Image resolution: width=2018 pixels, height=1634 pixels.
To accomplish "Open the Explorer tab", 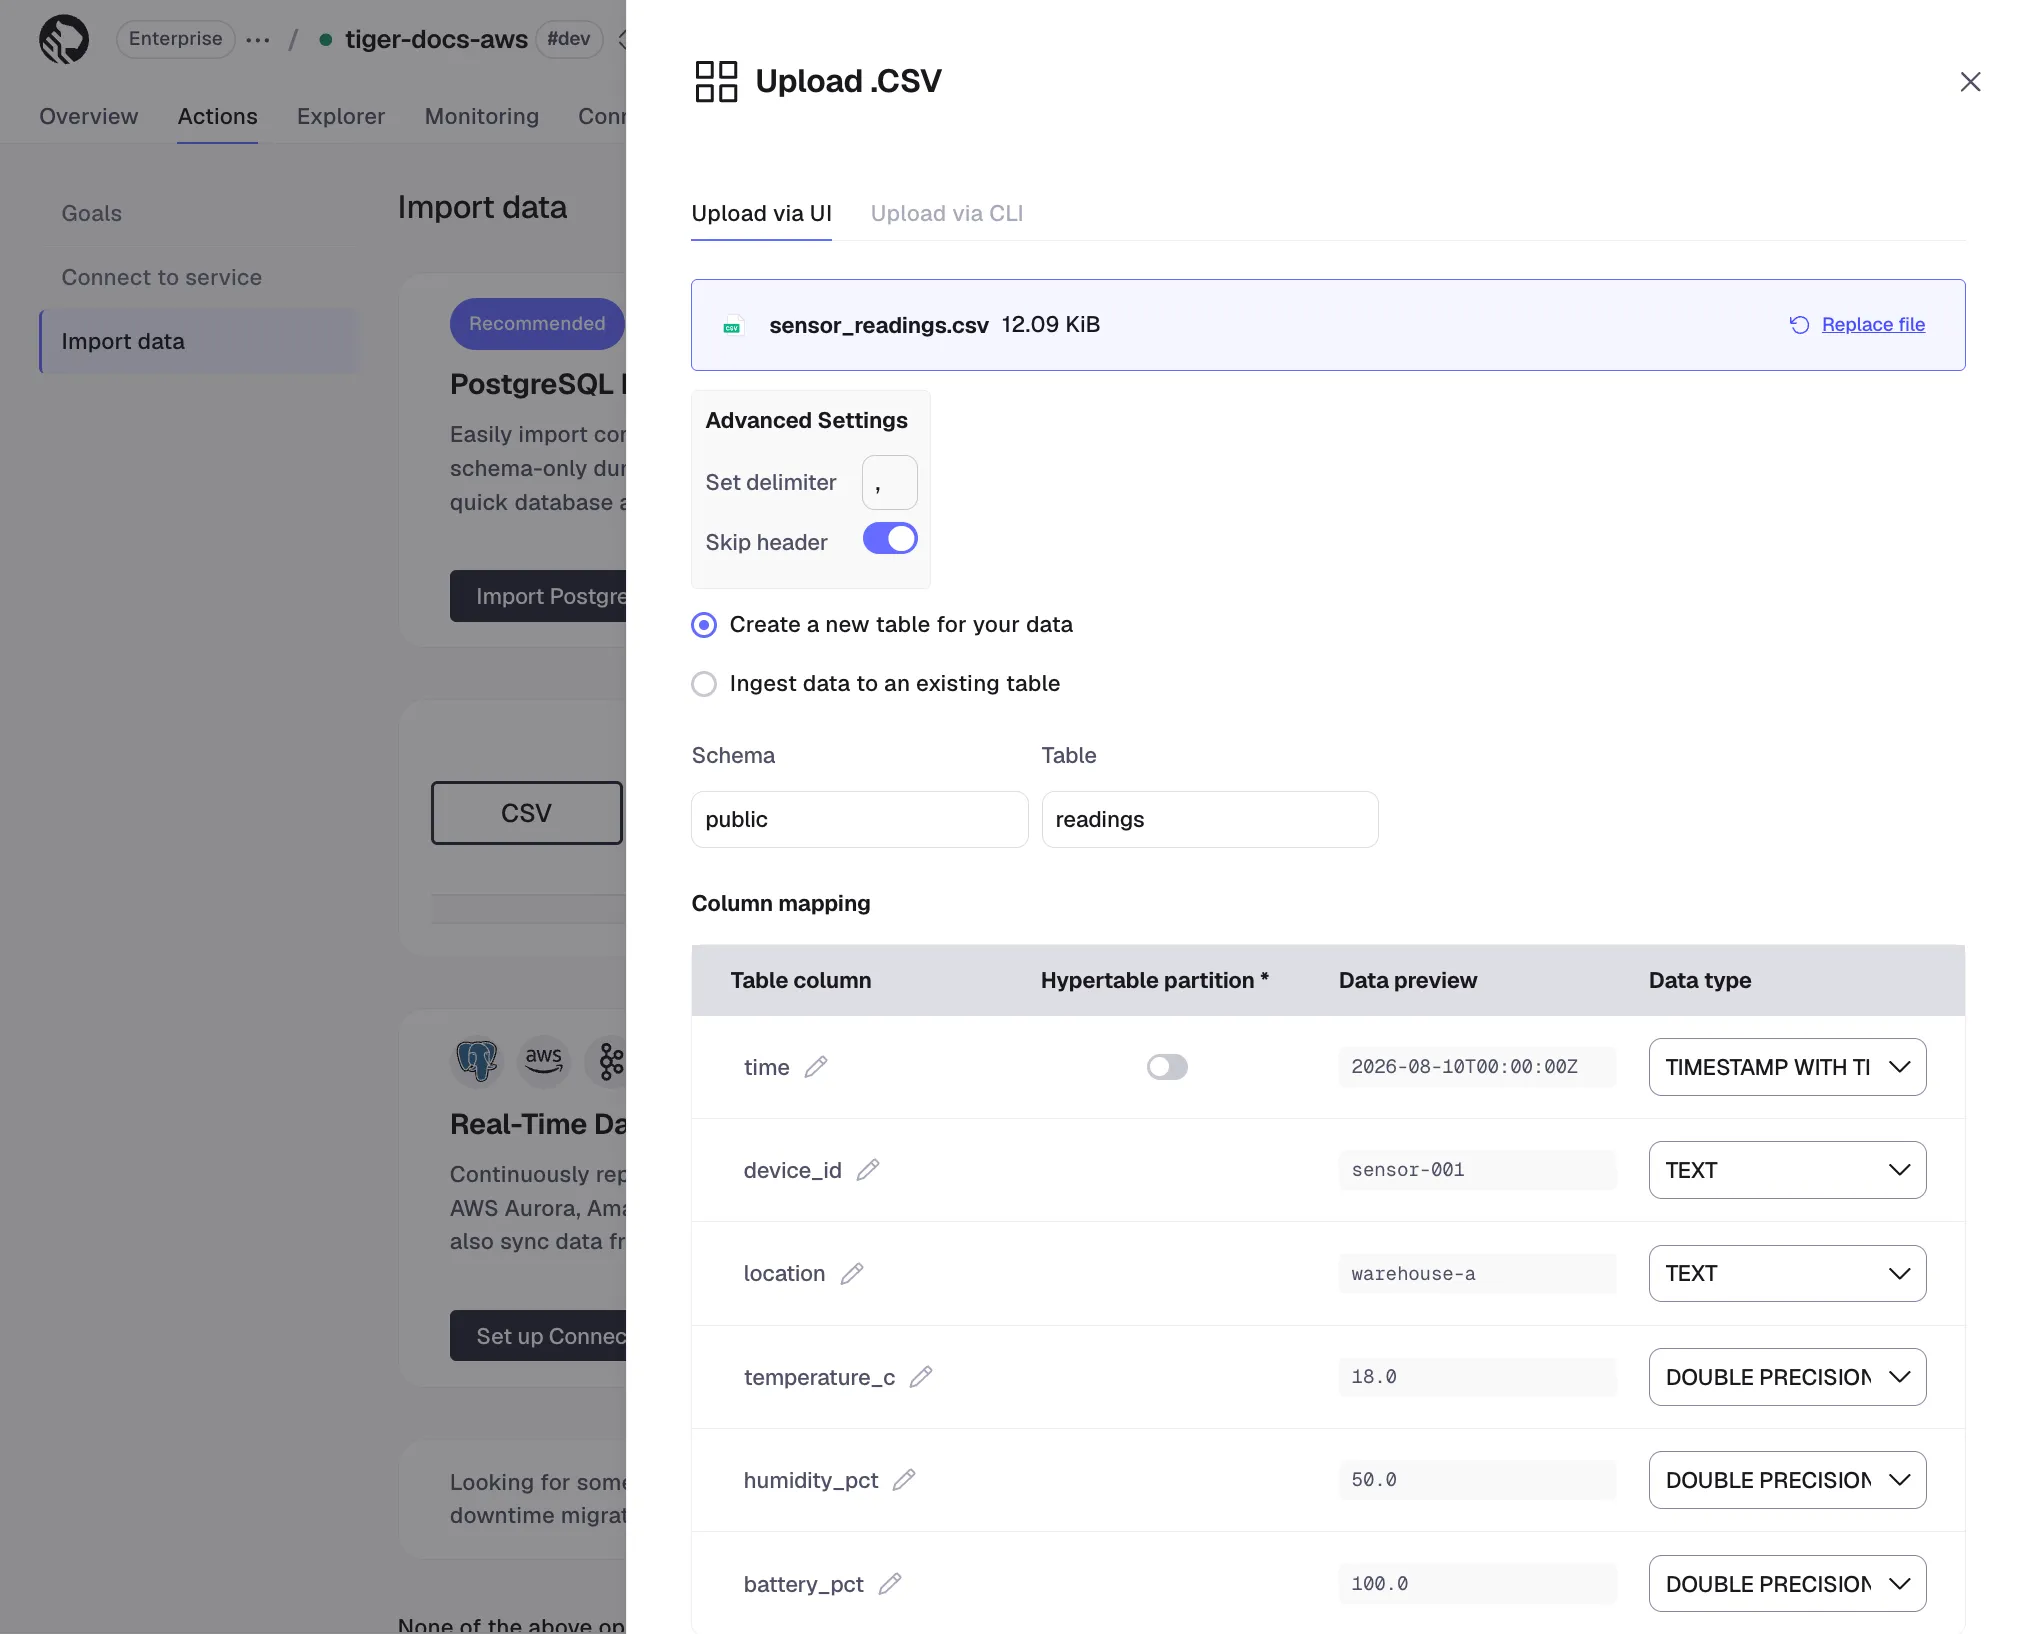I will [x=341, y=117].
